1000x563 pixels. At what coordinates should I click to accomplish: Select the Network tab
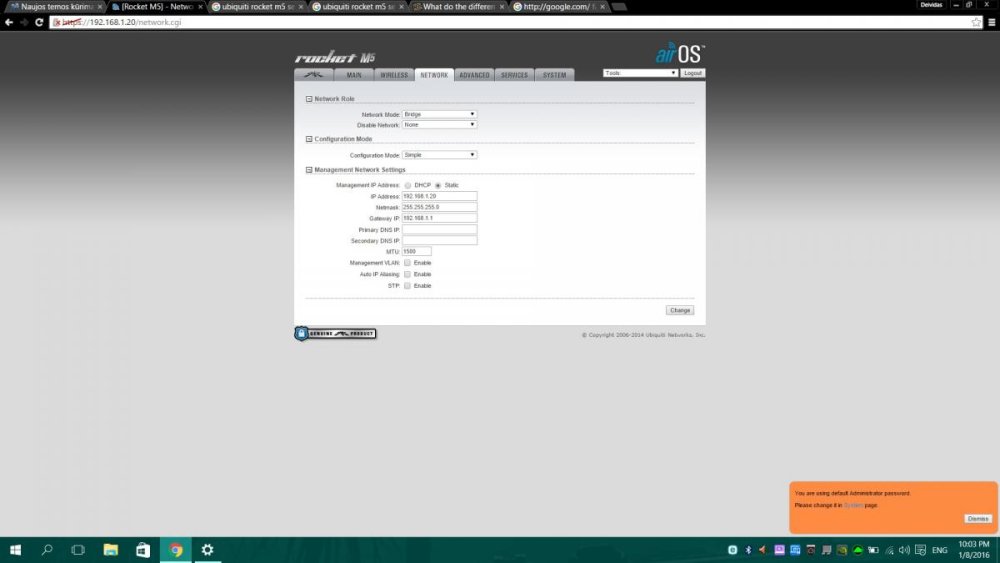(434, 75)
